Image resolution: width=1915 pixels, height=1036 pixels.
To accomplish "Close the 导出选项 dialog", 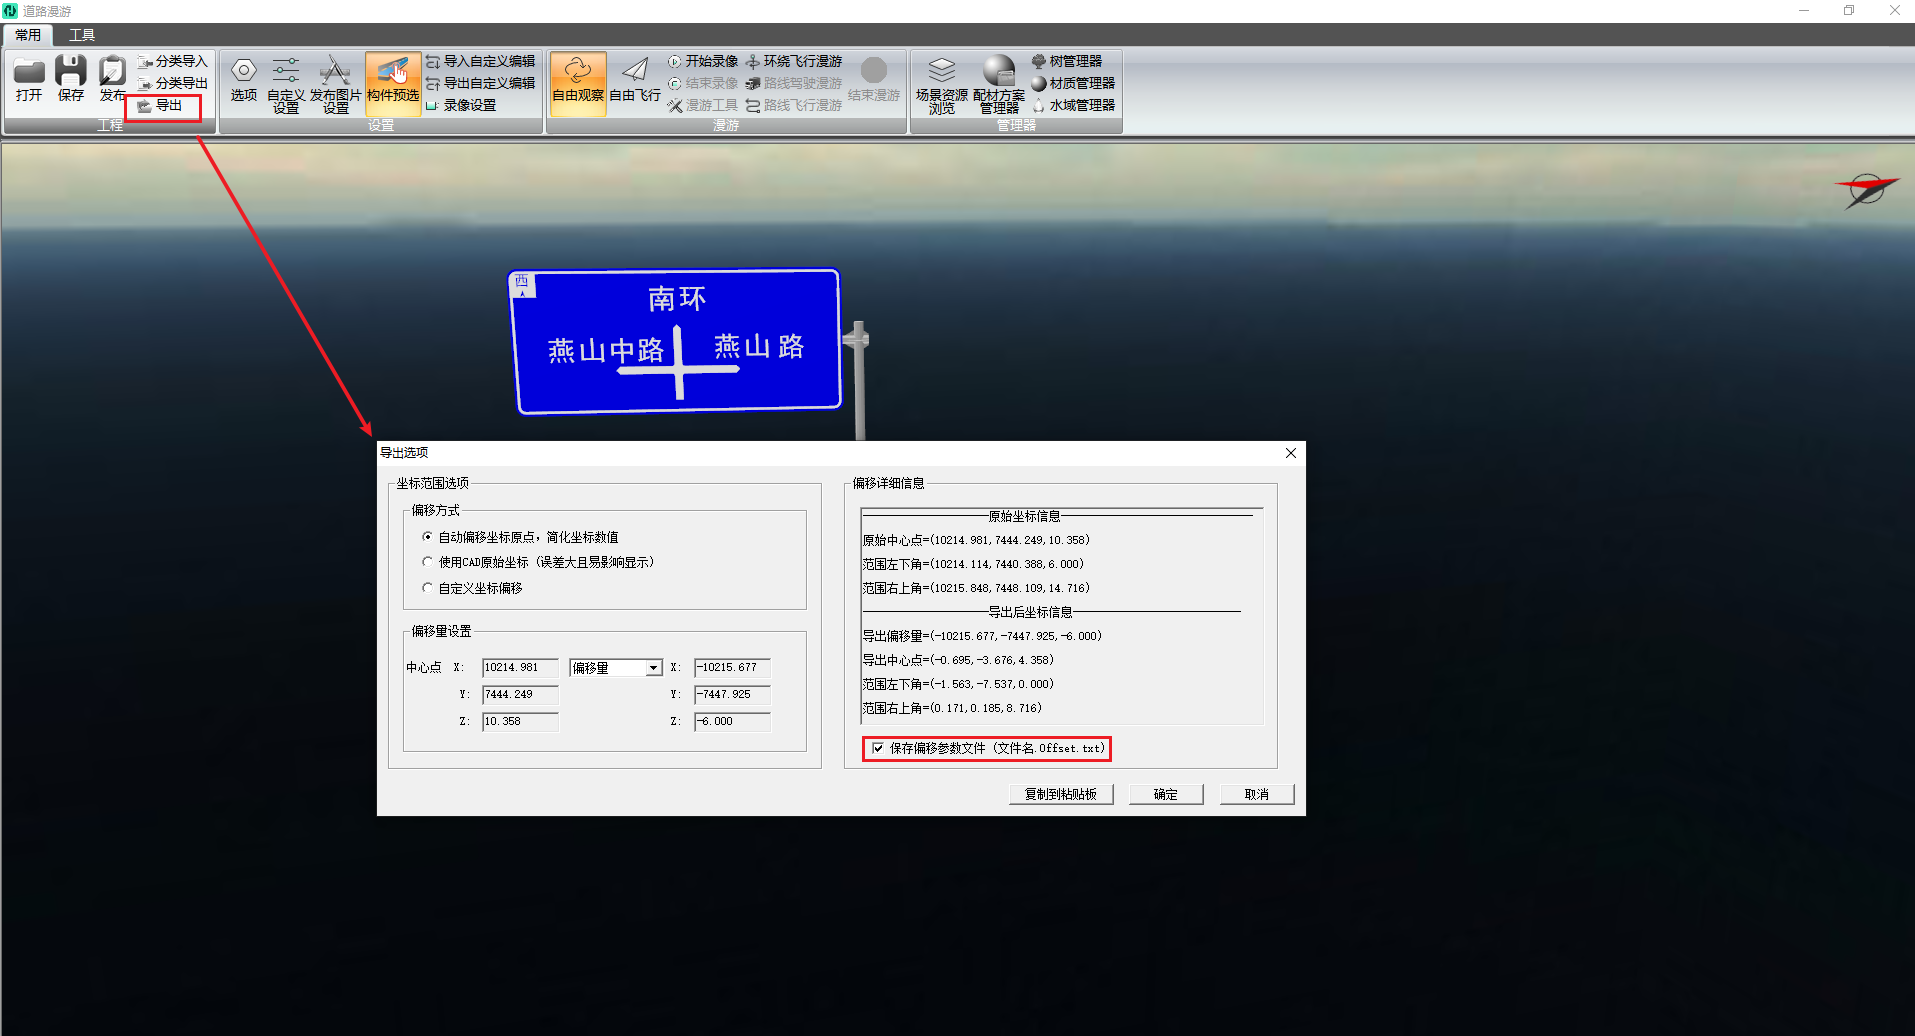I will (x=1290, y=453).
